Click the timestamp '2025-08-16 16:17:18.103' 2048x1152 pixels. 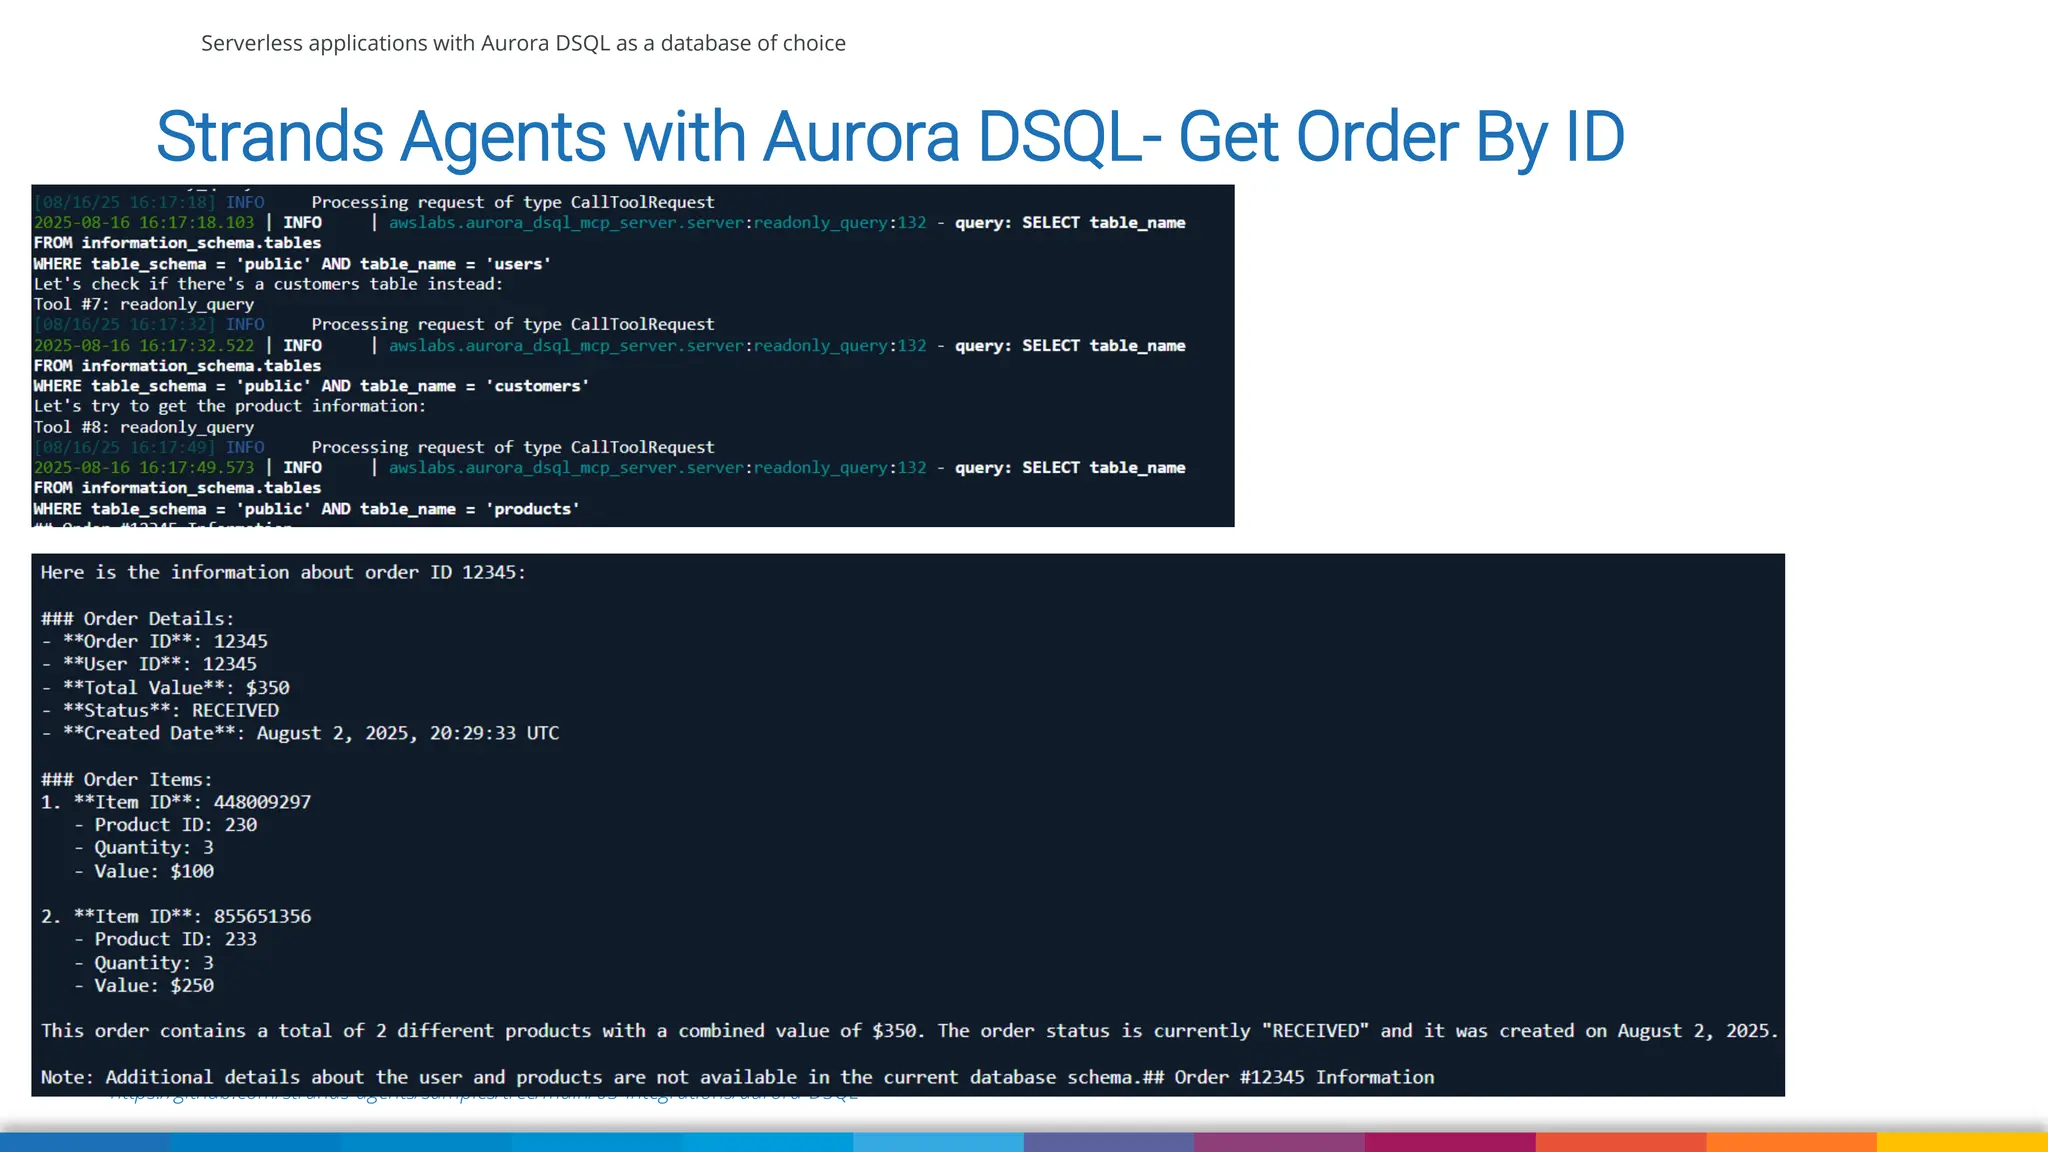144,223
